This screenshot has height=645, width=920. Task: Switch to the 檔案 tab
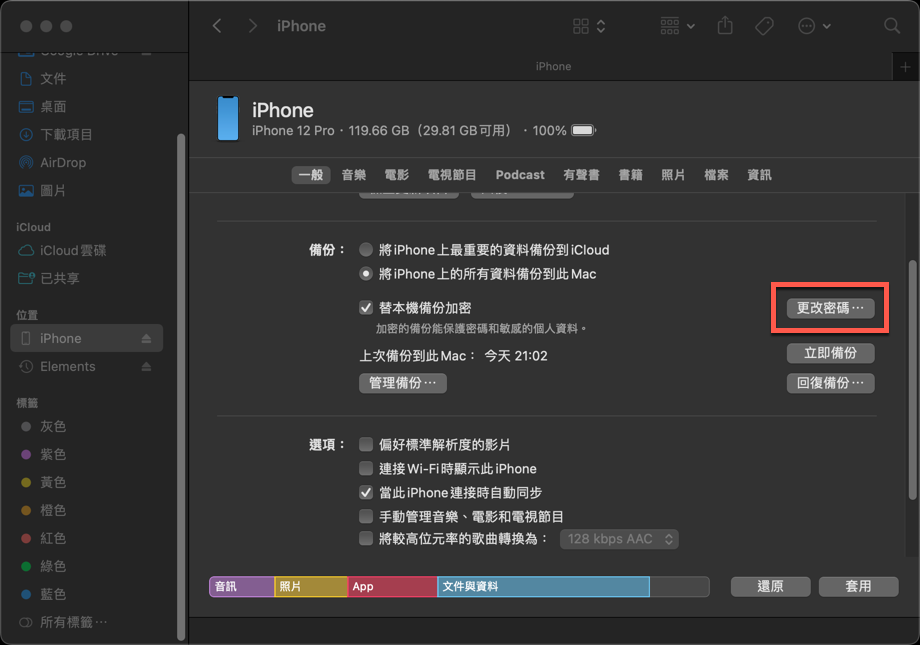716,175
